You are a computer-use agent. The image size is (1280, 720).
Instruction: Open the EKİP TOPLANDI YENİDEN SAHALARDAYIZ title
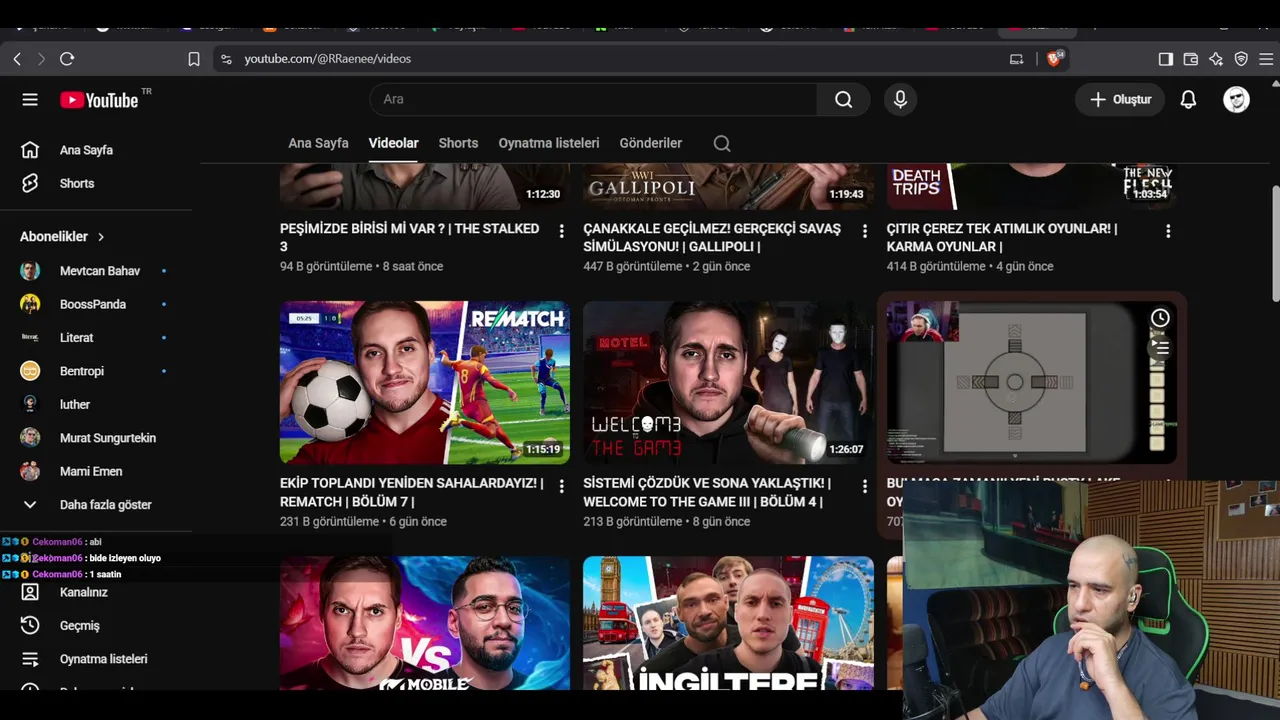coord(412,492)
